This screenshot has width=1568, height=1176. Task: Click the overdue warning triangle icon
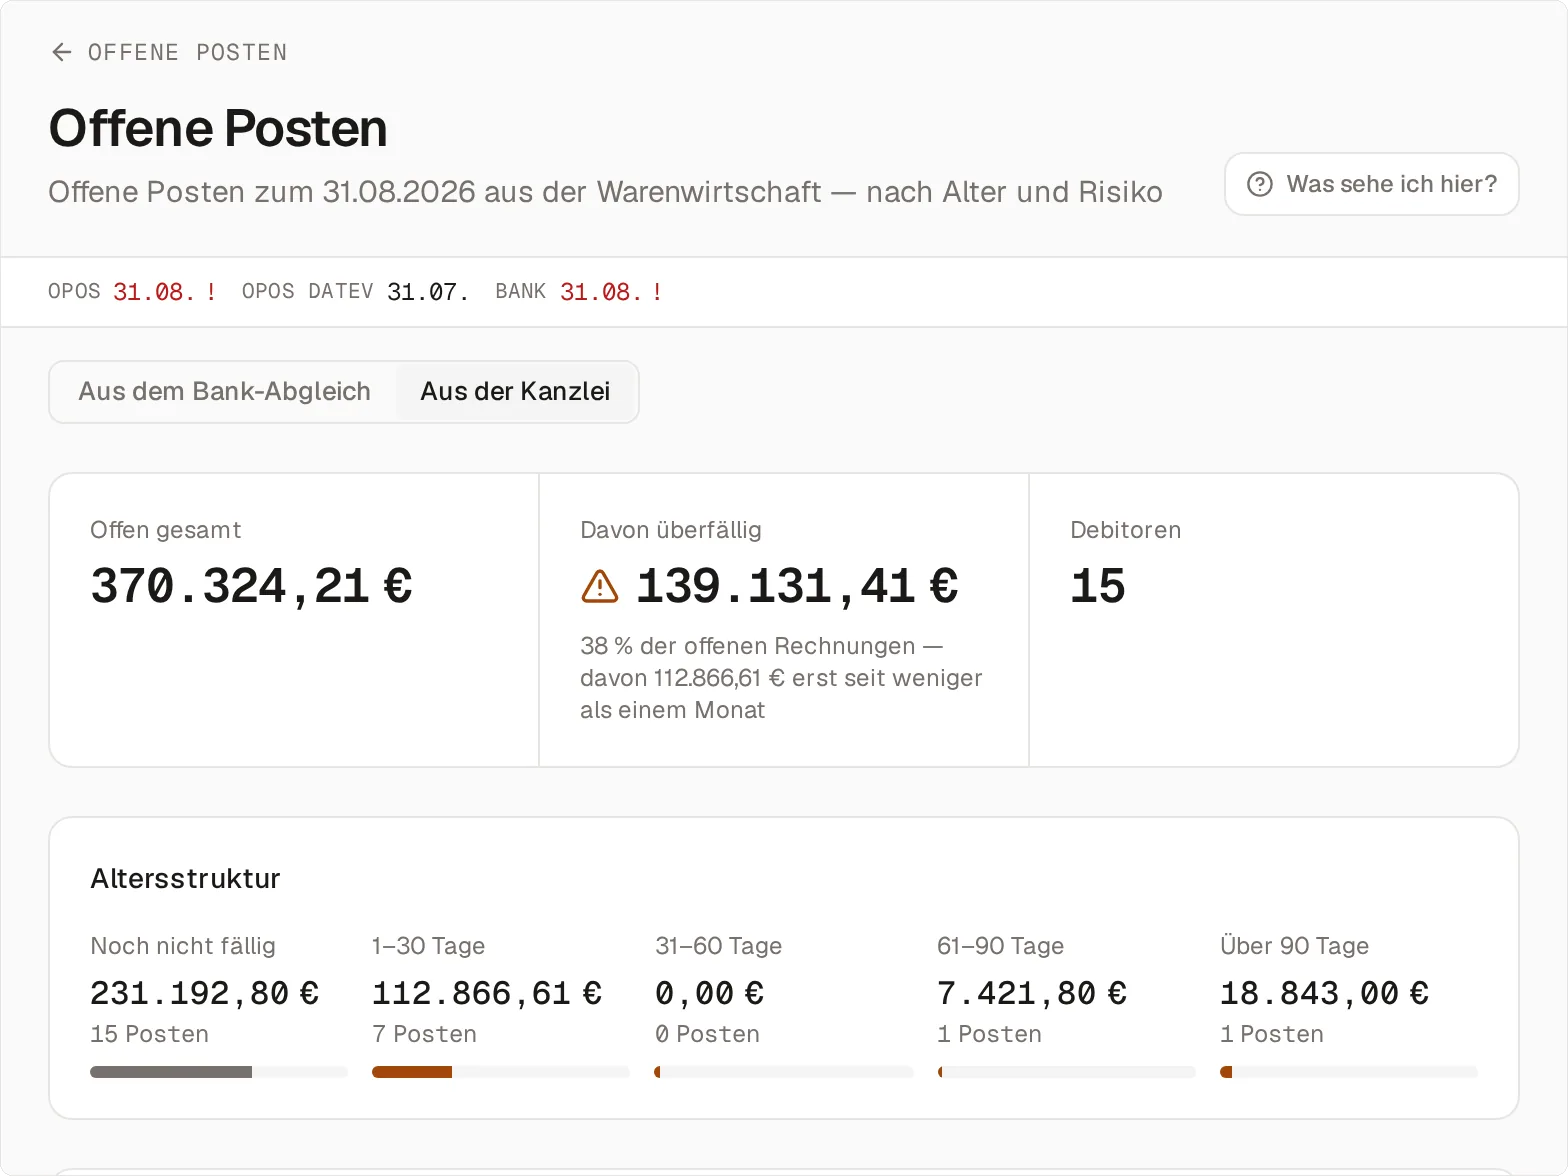600,586
